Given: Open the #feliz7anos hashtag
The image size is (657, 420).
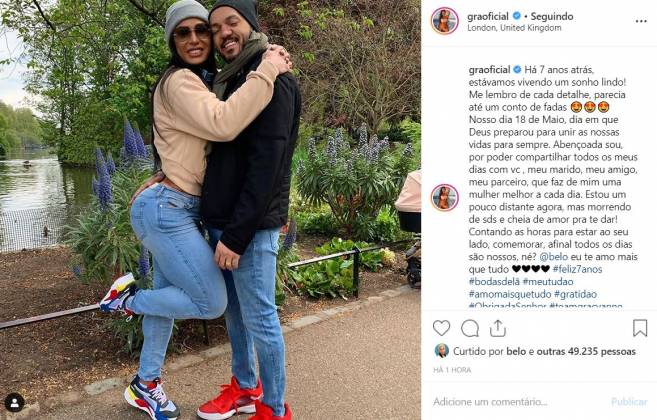Looking at the screenshot, I should [577, 269].
